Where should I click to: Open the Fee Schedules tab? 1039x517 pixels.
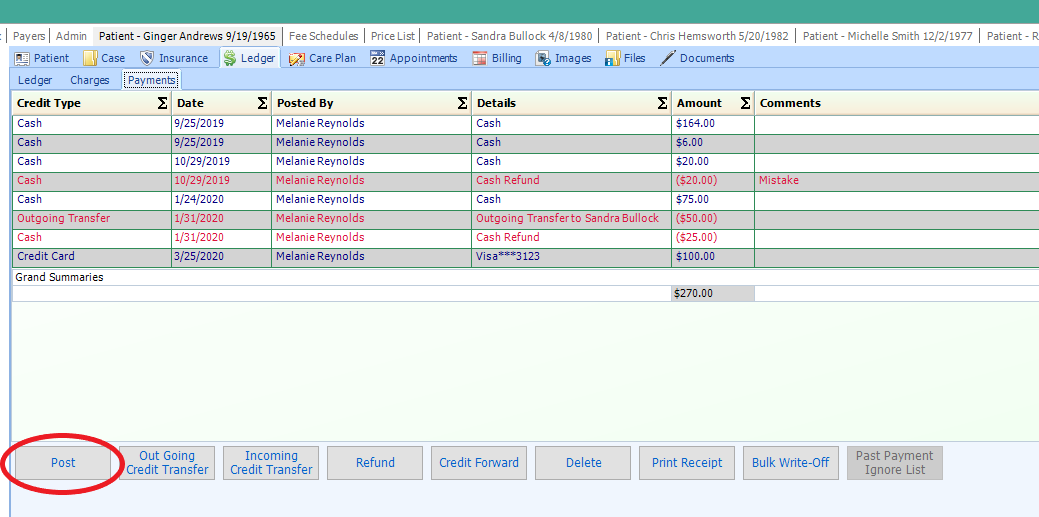(x=323, y=36)
